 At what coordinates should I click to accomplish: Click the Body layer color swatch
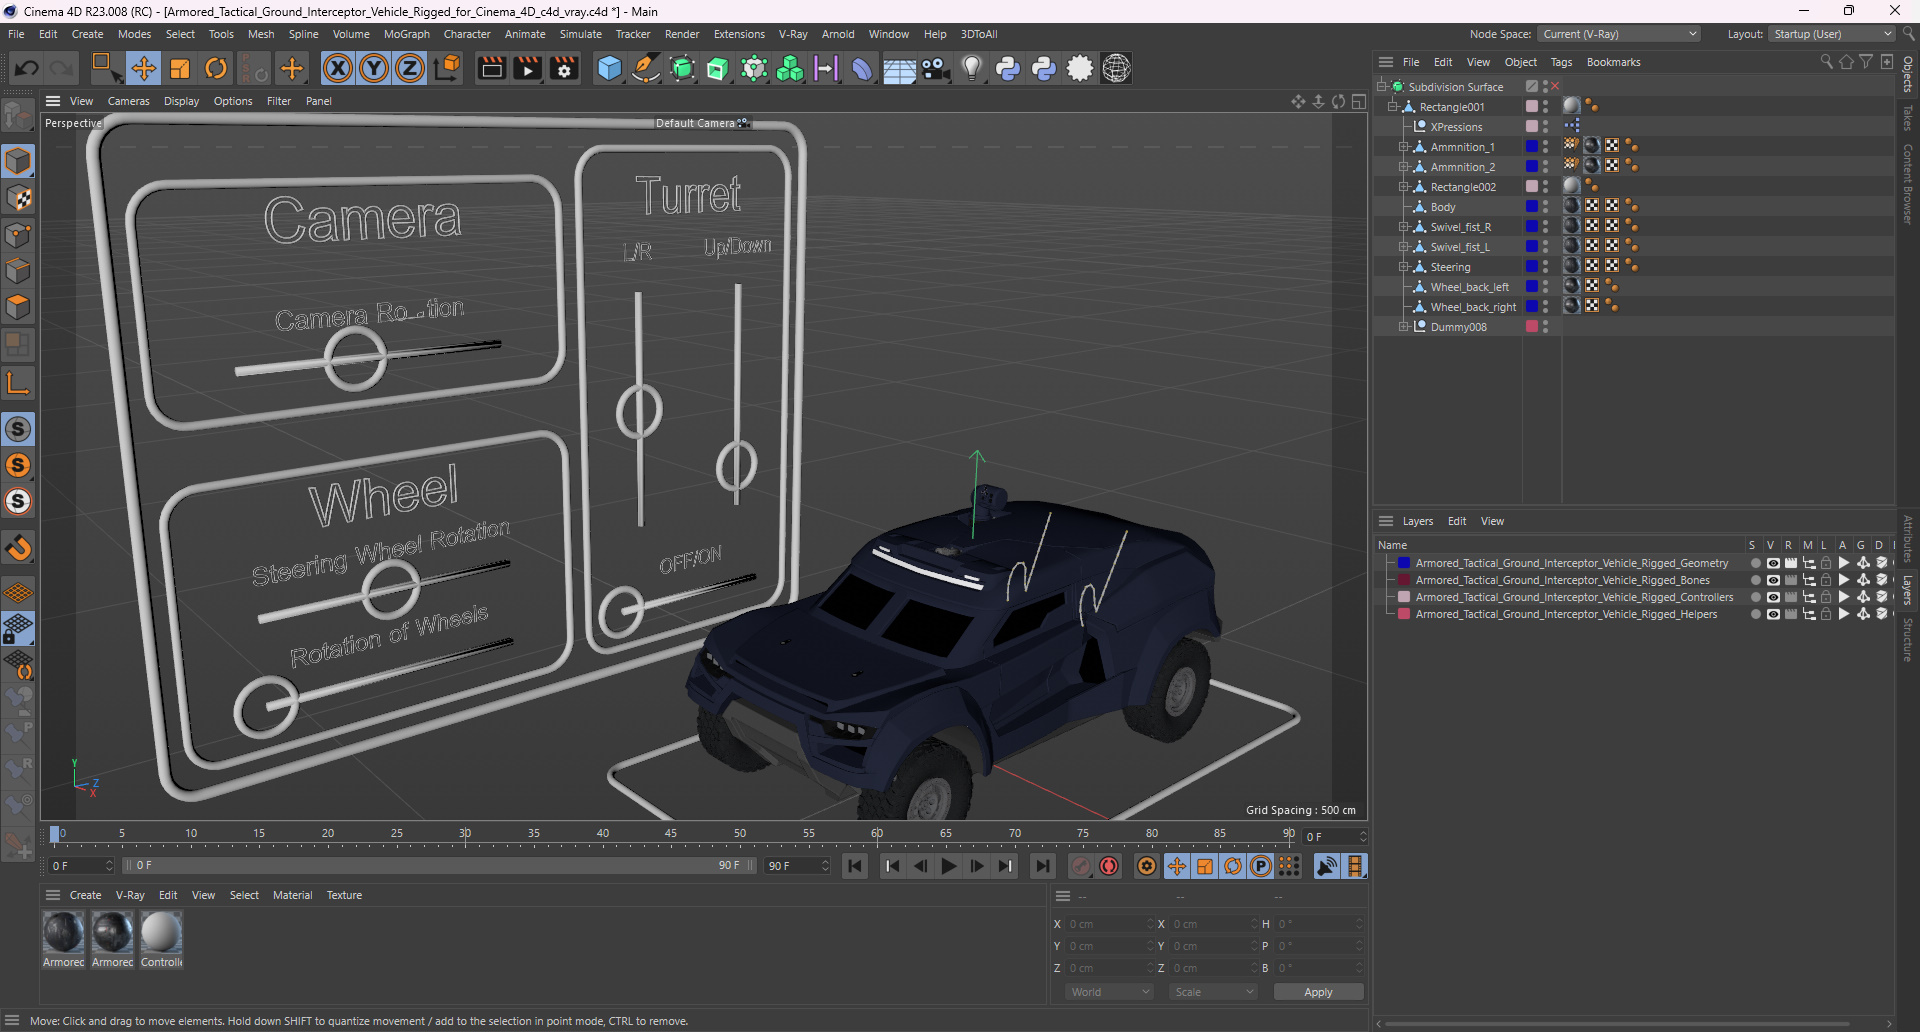(x=1531, y=207)
